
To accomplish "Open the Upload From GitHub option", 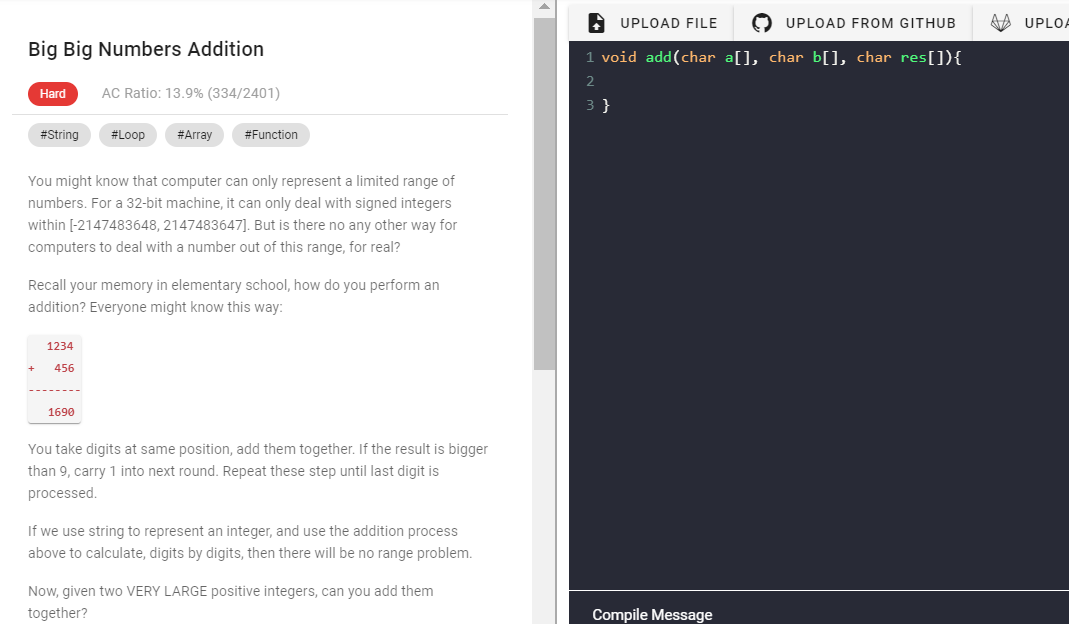I will click(x=852, y=22).
